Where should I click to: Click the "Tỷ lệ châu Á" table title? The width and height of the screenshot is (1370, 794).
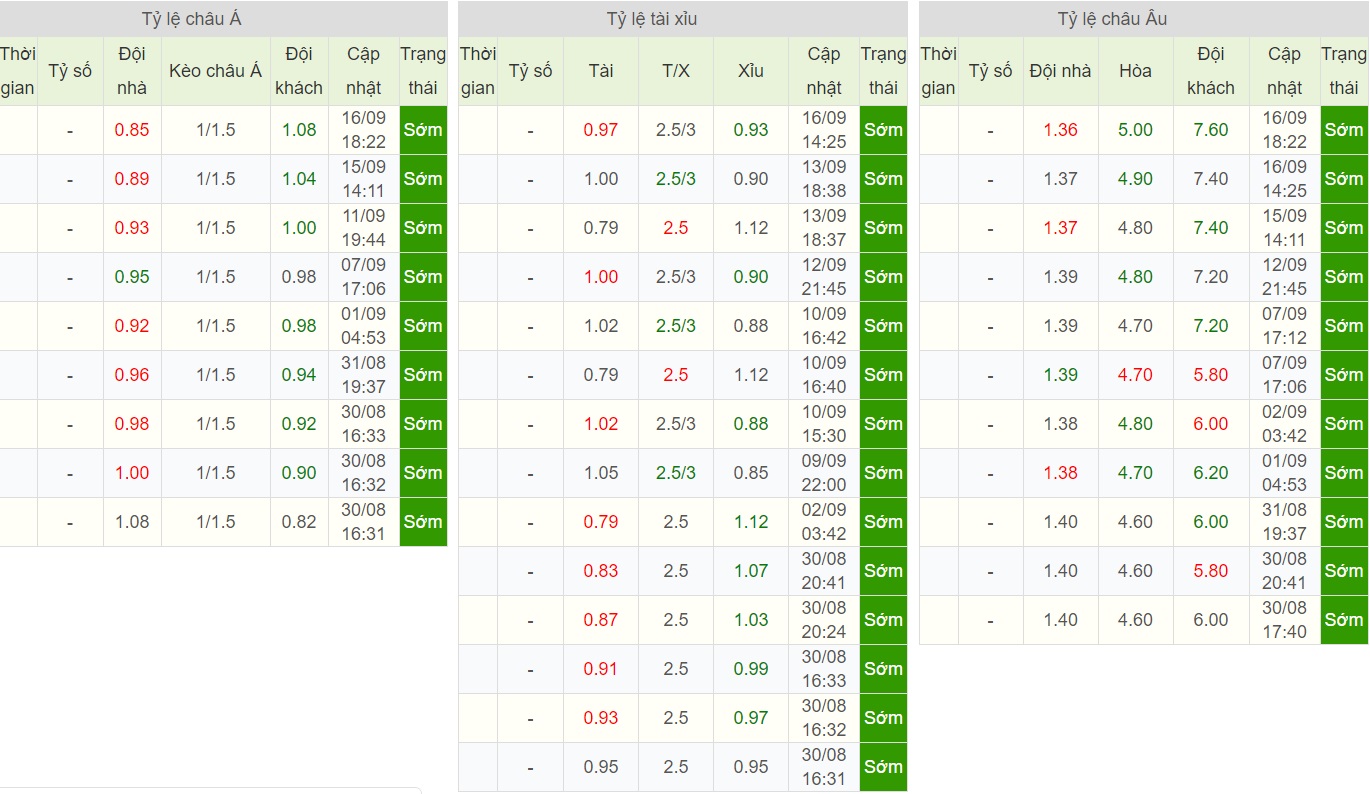(x=192, y=19)
